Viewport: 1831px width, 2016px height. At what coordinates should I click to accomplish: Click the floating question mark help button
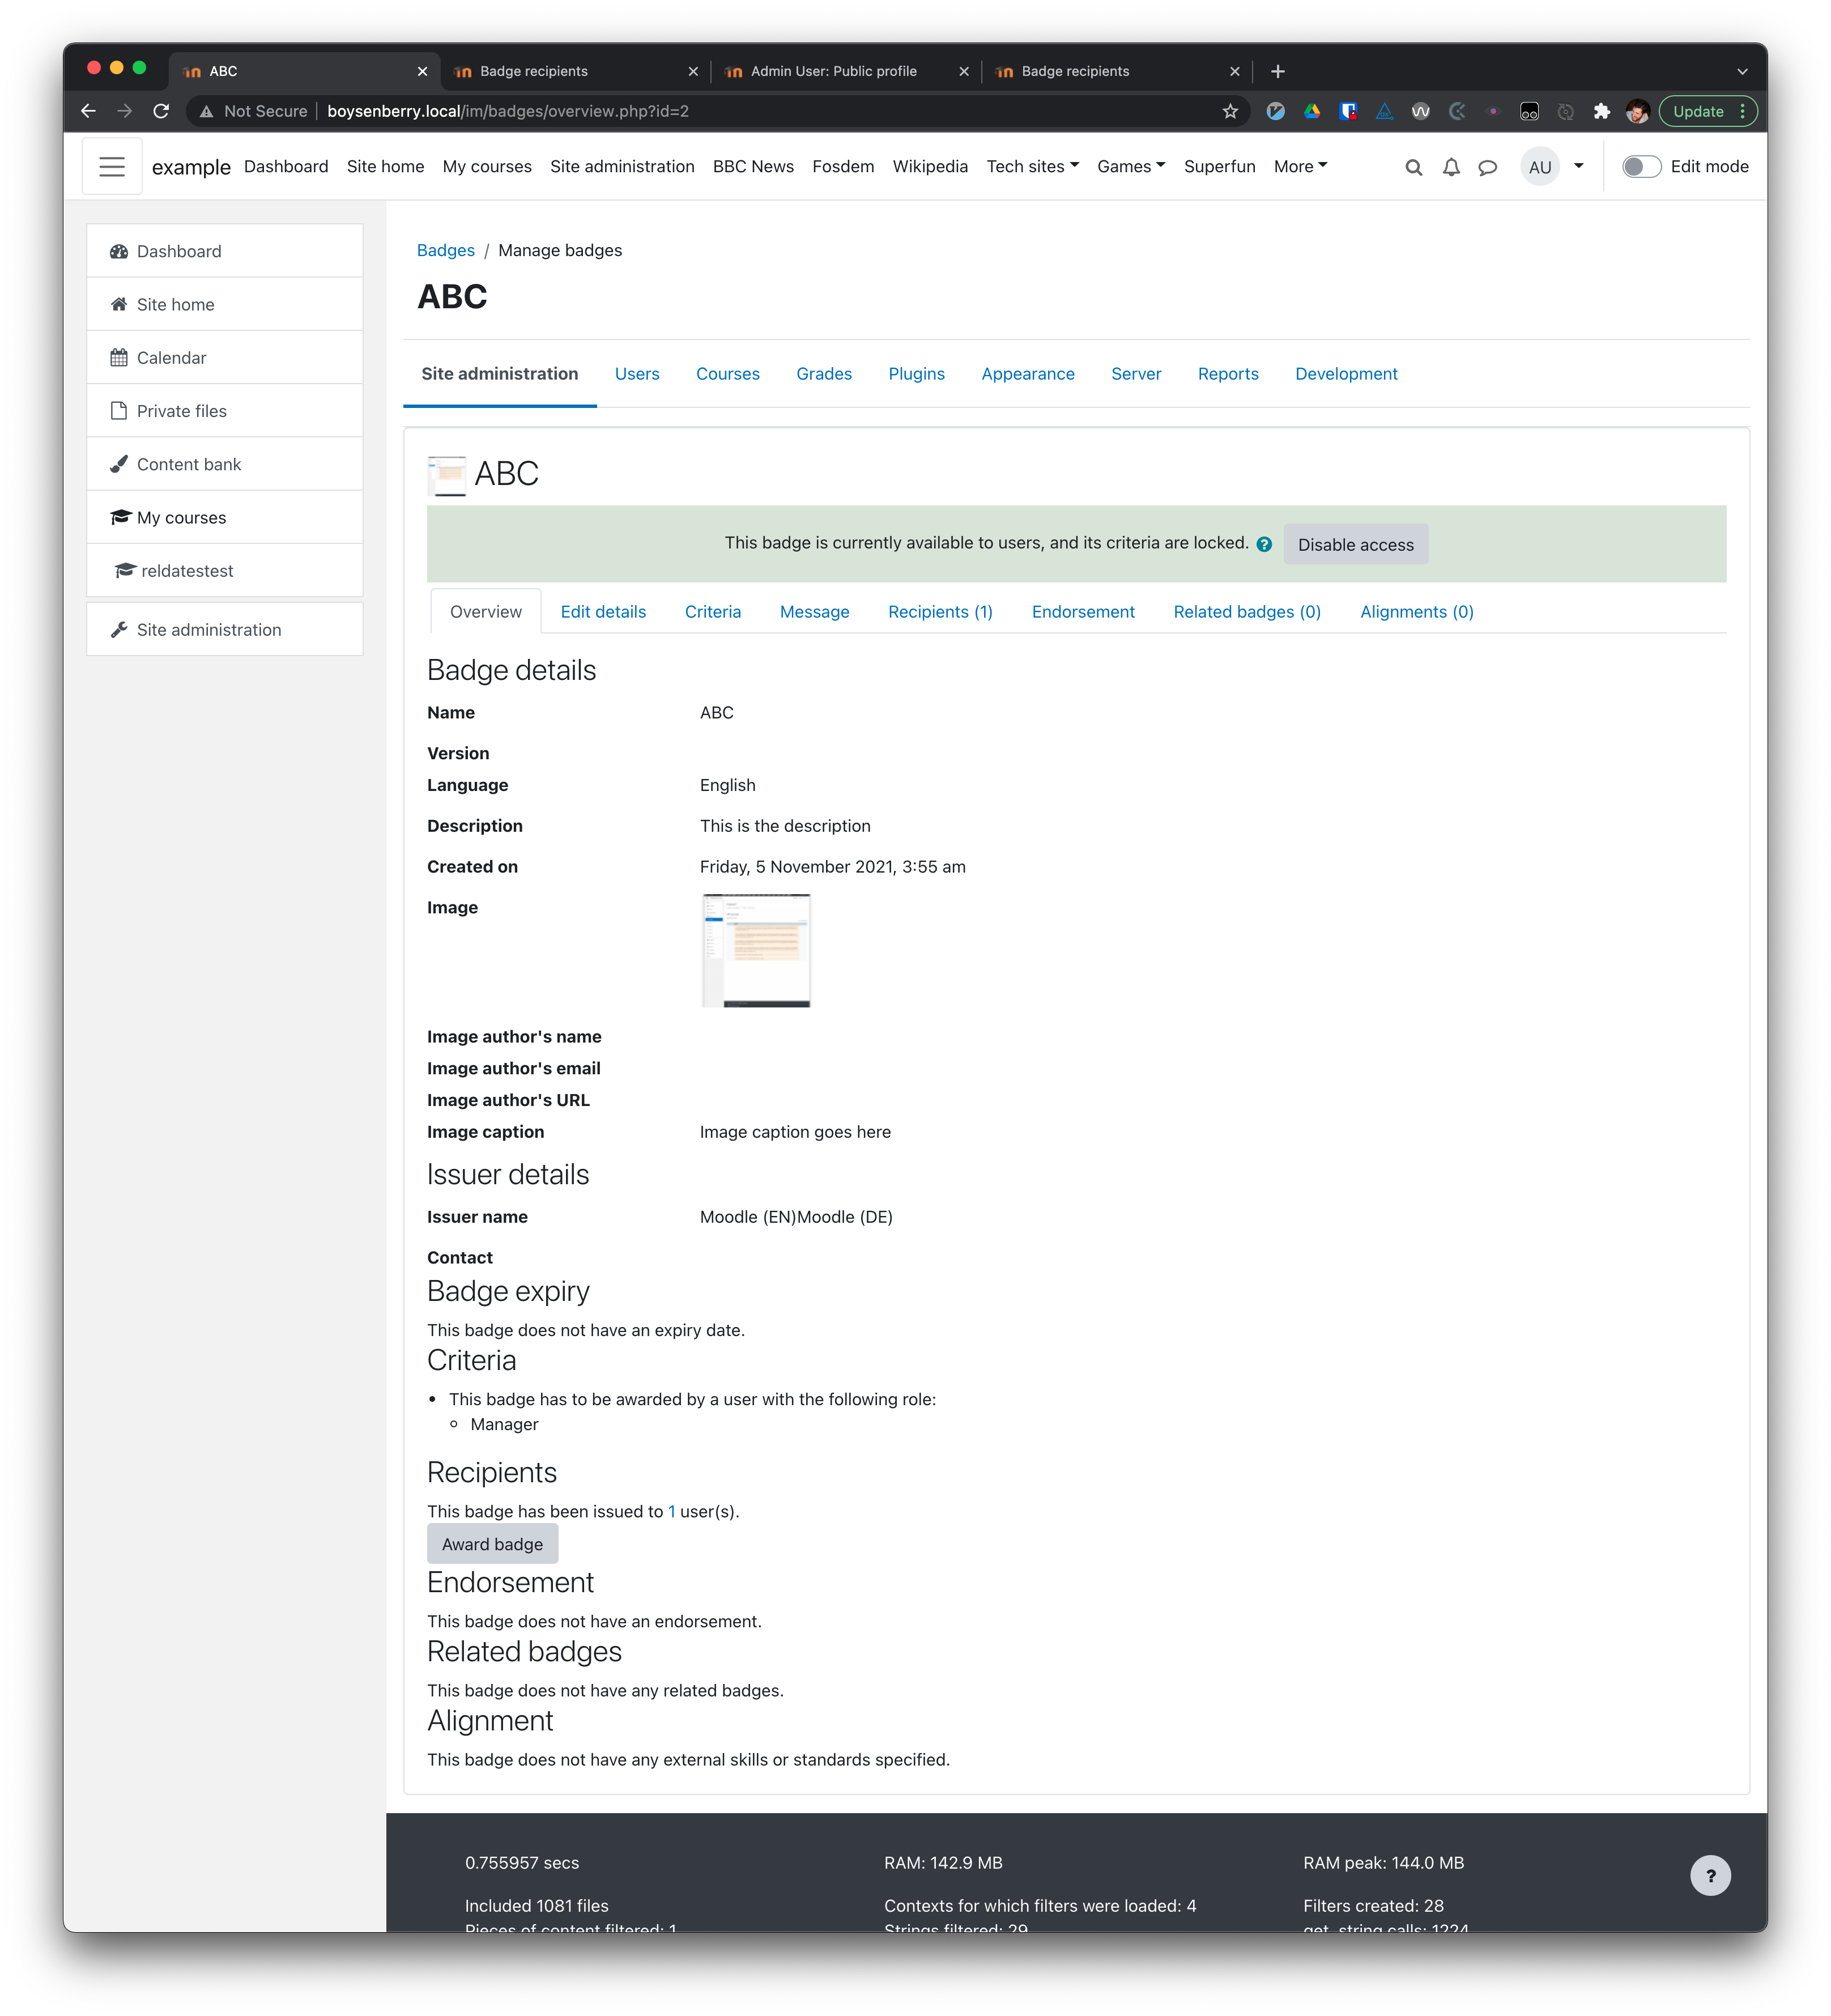click(1710, 1875)
